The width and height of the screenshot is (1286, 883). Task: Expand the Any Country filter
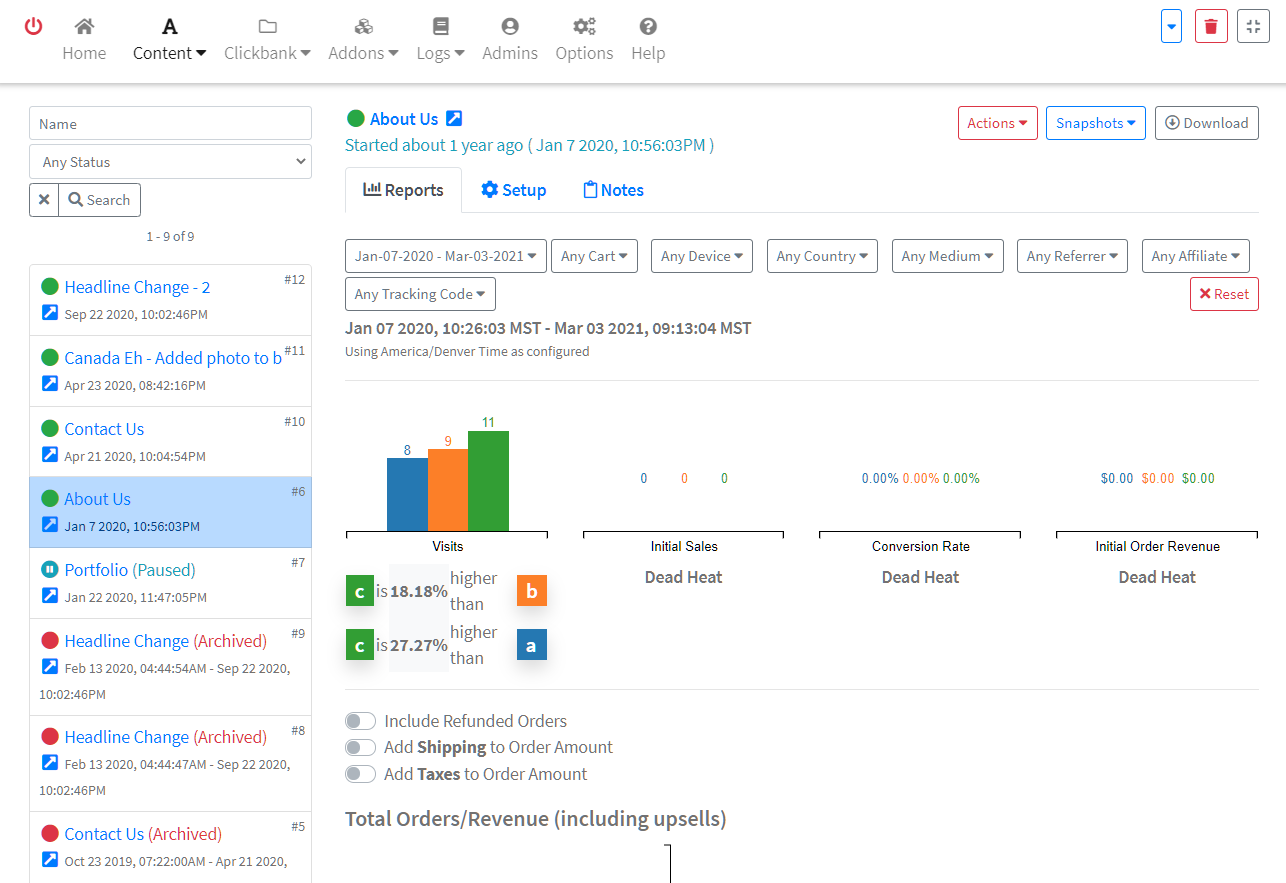pos(822,256)
